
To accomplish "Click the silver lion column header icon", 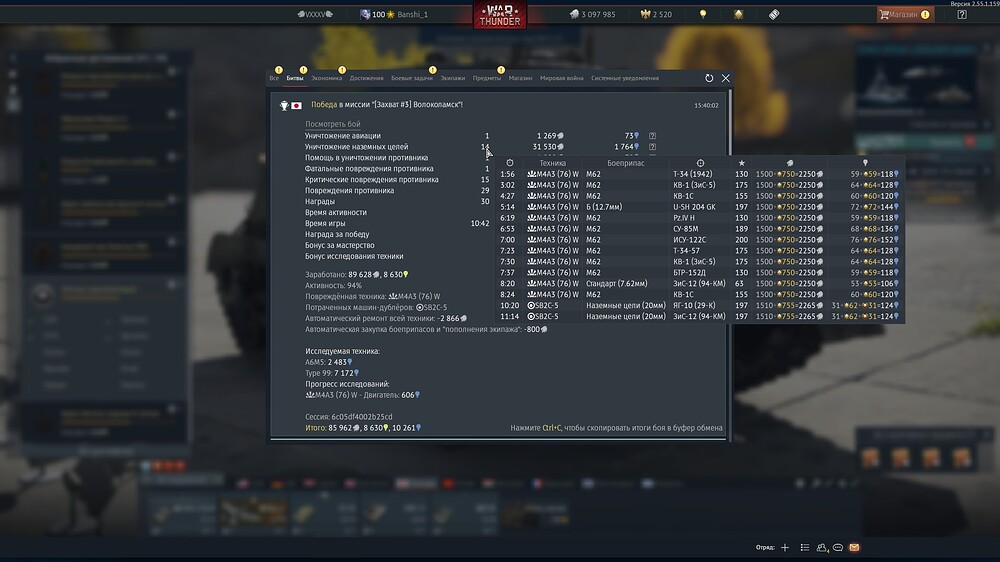I will pyautogui.click(x=790, y=163).
